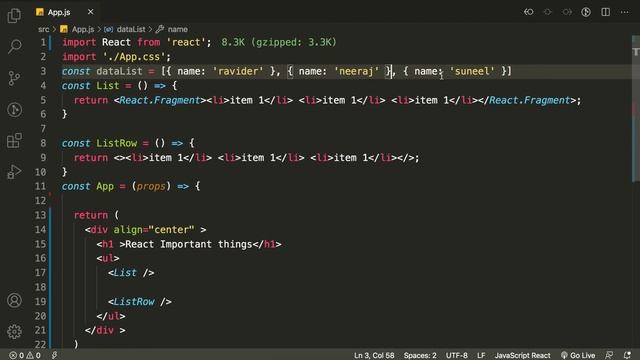
Task: Click the <List /> tag on line 17
Action: pos(131,273)
